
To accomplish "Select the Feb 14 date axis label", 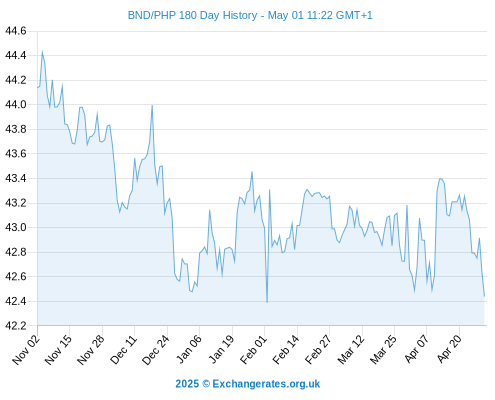I will click(x=286, y=349).
